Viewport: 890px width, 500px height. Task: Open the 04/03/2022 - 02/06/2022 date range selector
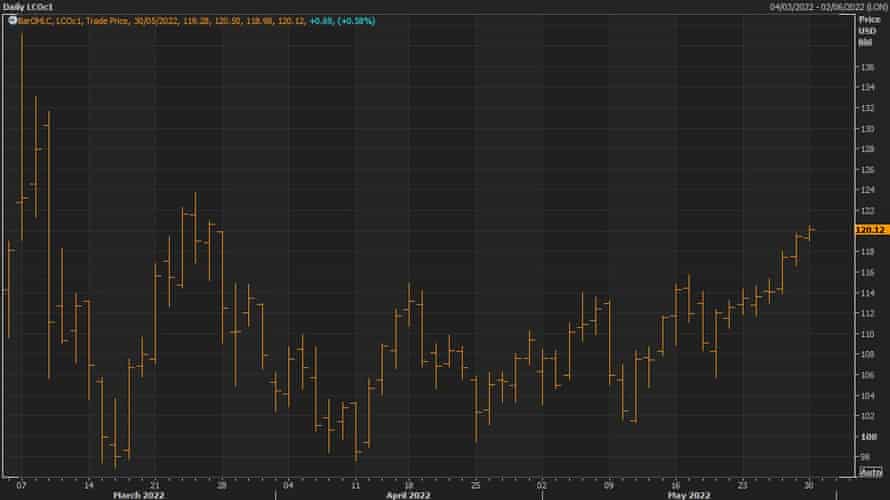click(x=825, y=6)
